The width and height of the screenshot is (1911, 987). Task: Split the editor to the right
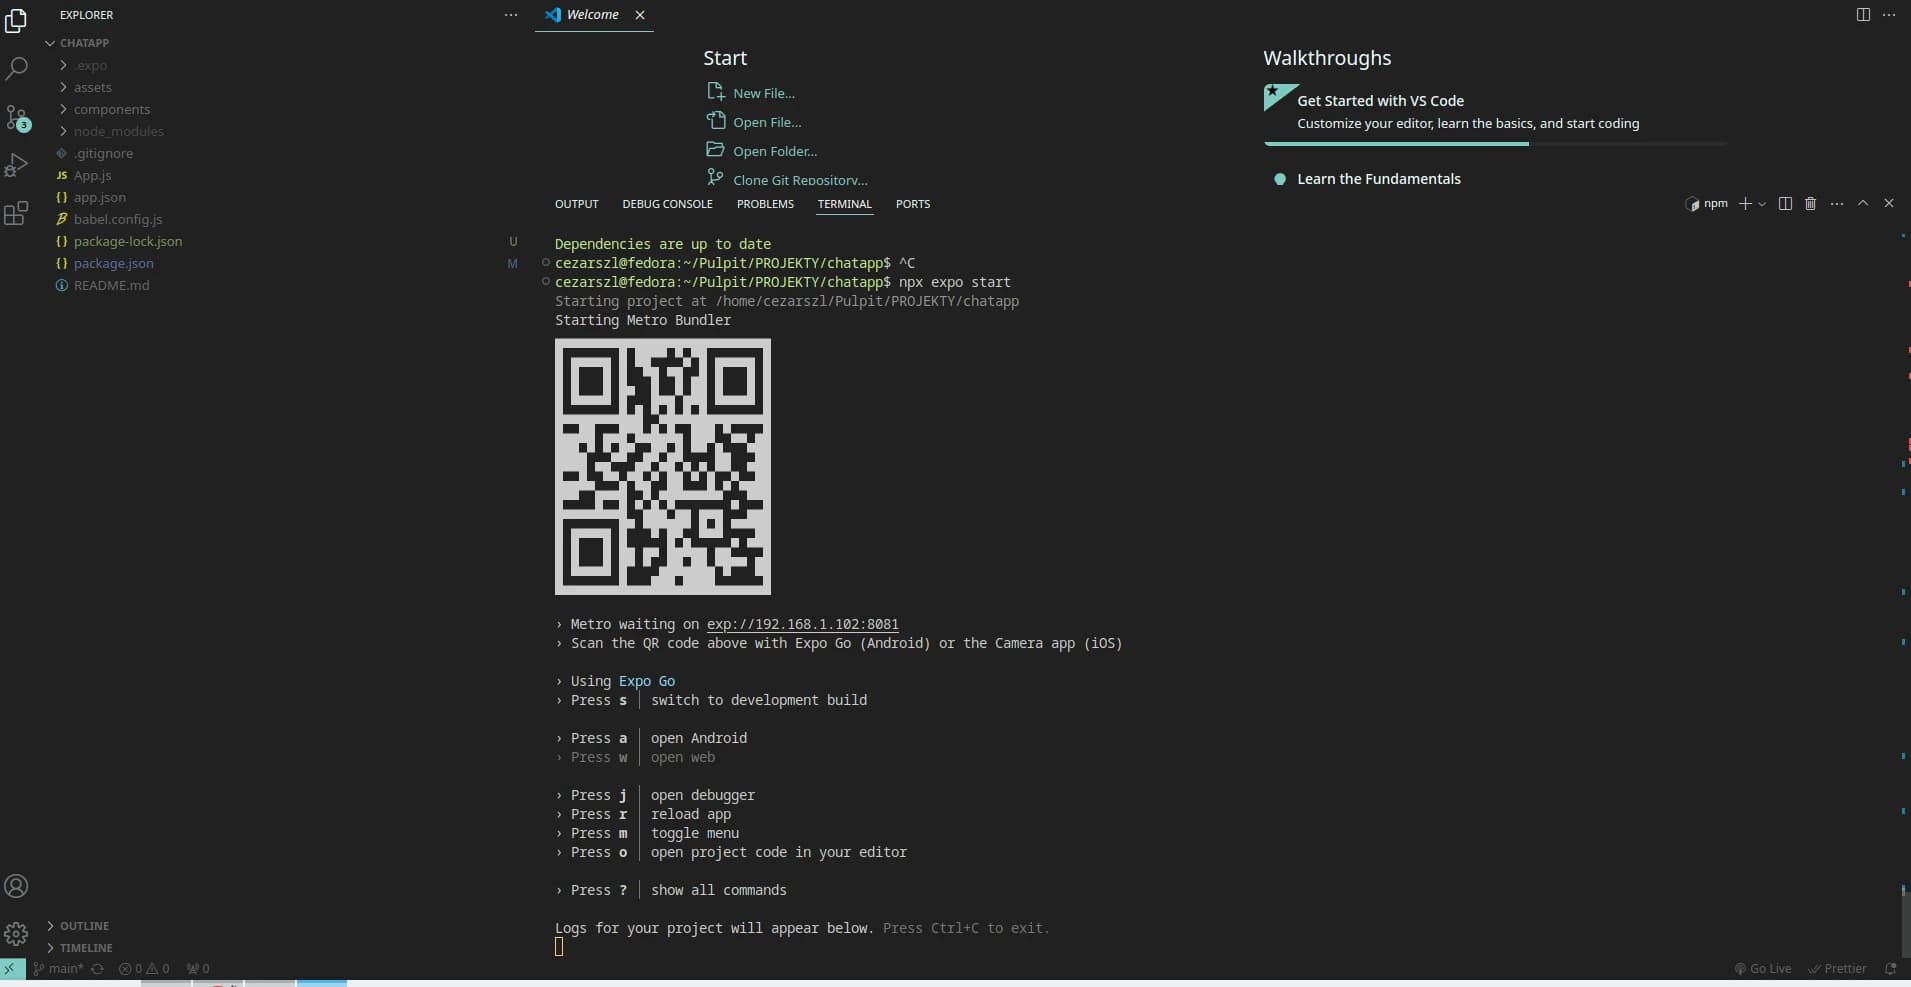click(1863, 15)
